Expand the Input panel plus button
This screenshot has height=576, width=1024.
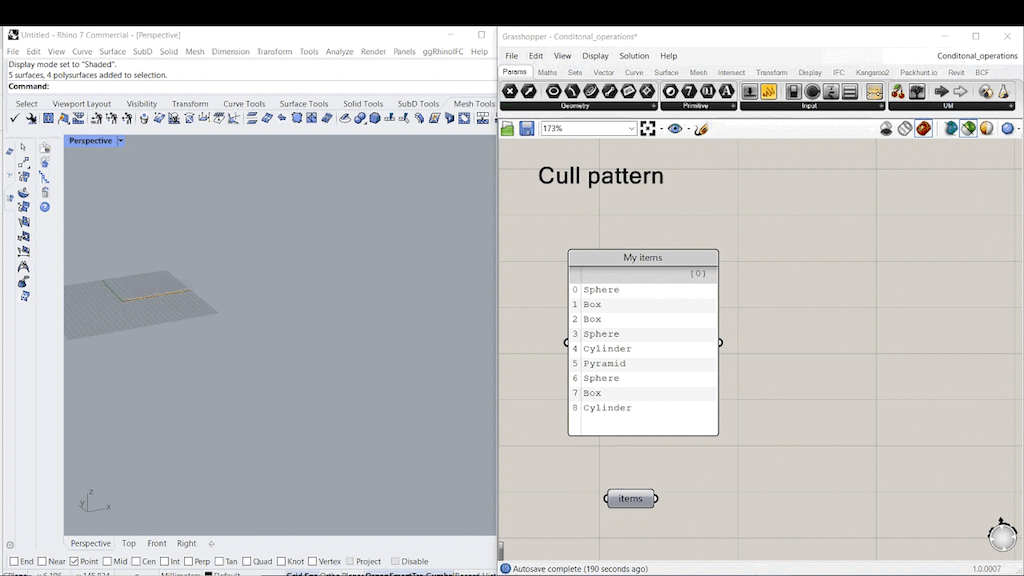[x=881, y=106]
